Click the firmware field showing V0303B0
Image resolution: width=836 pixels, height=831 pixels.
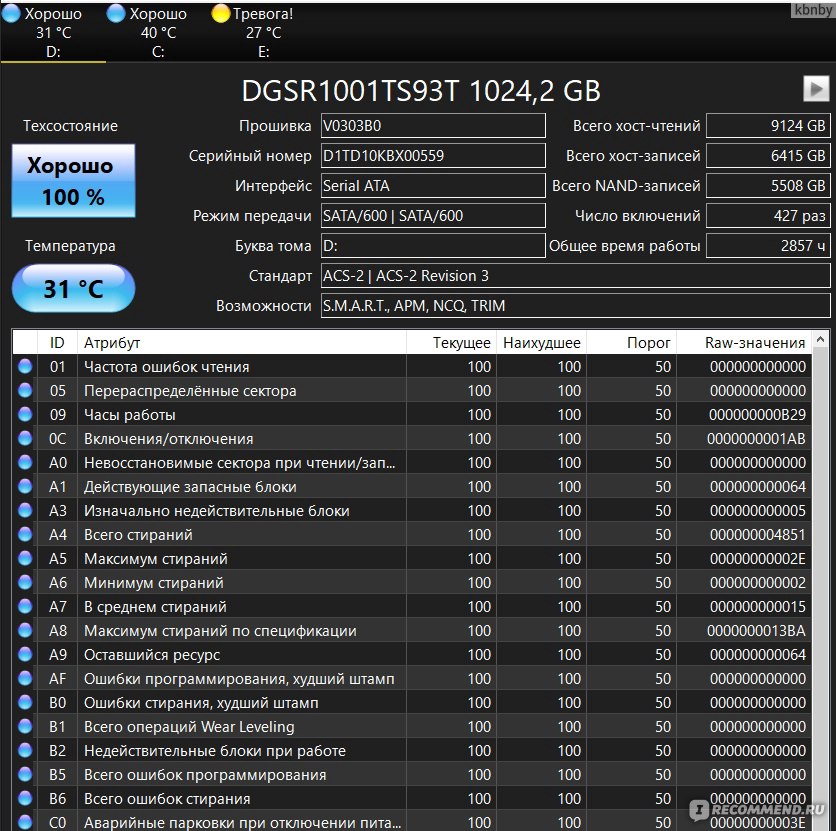click(x=432, y=125)
